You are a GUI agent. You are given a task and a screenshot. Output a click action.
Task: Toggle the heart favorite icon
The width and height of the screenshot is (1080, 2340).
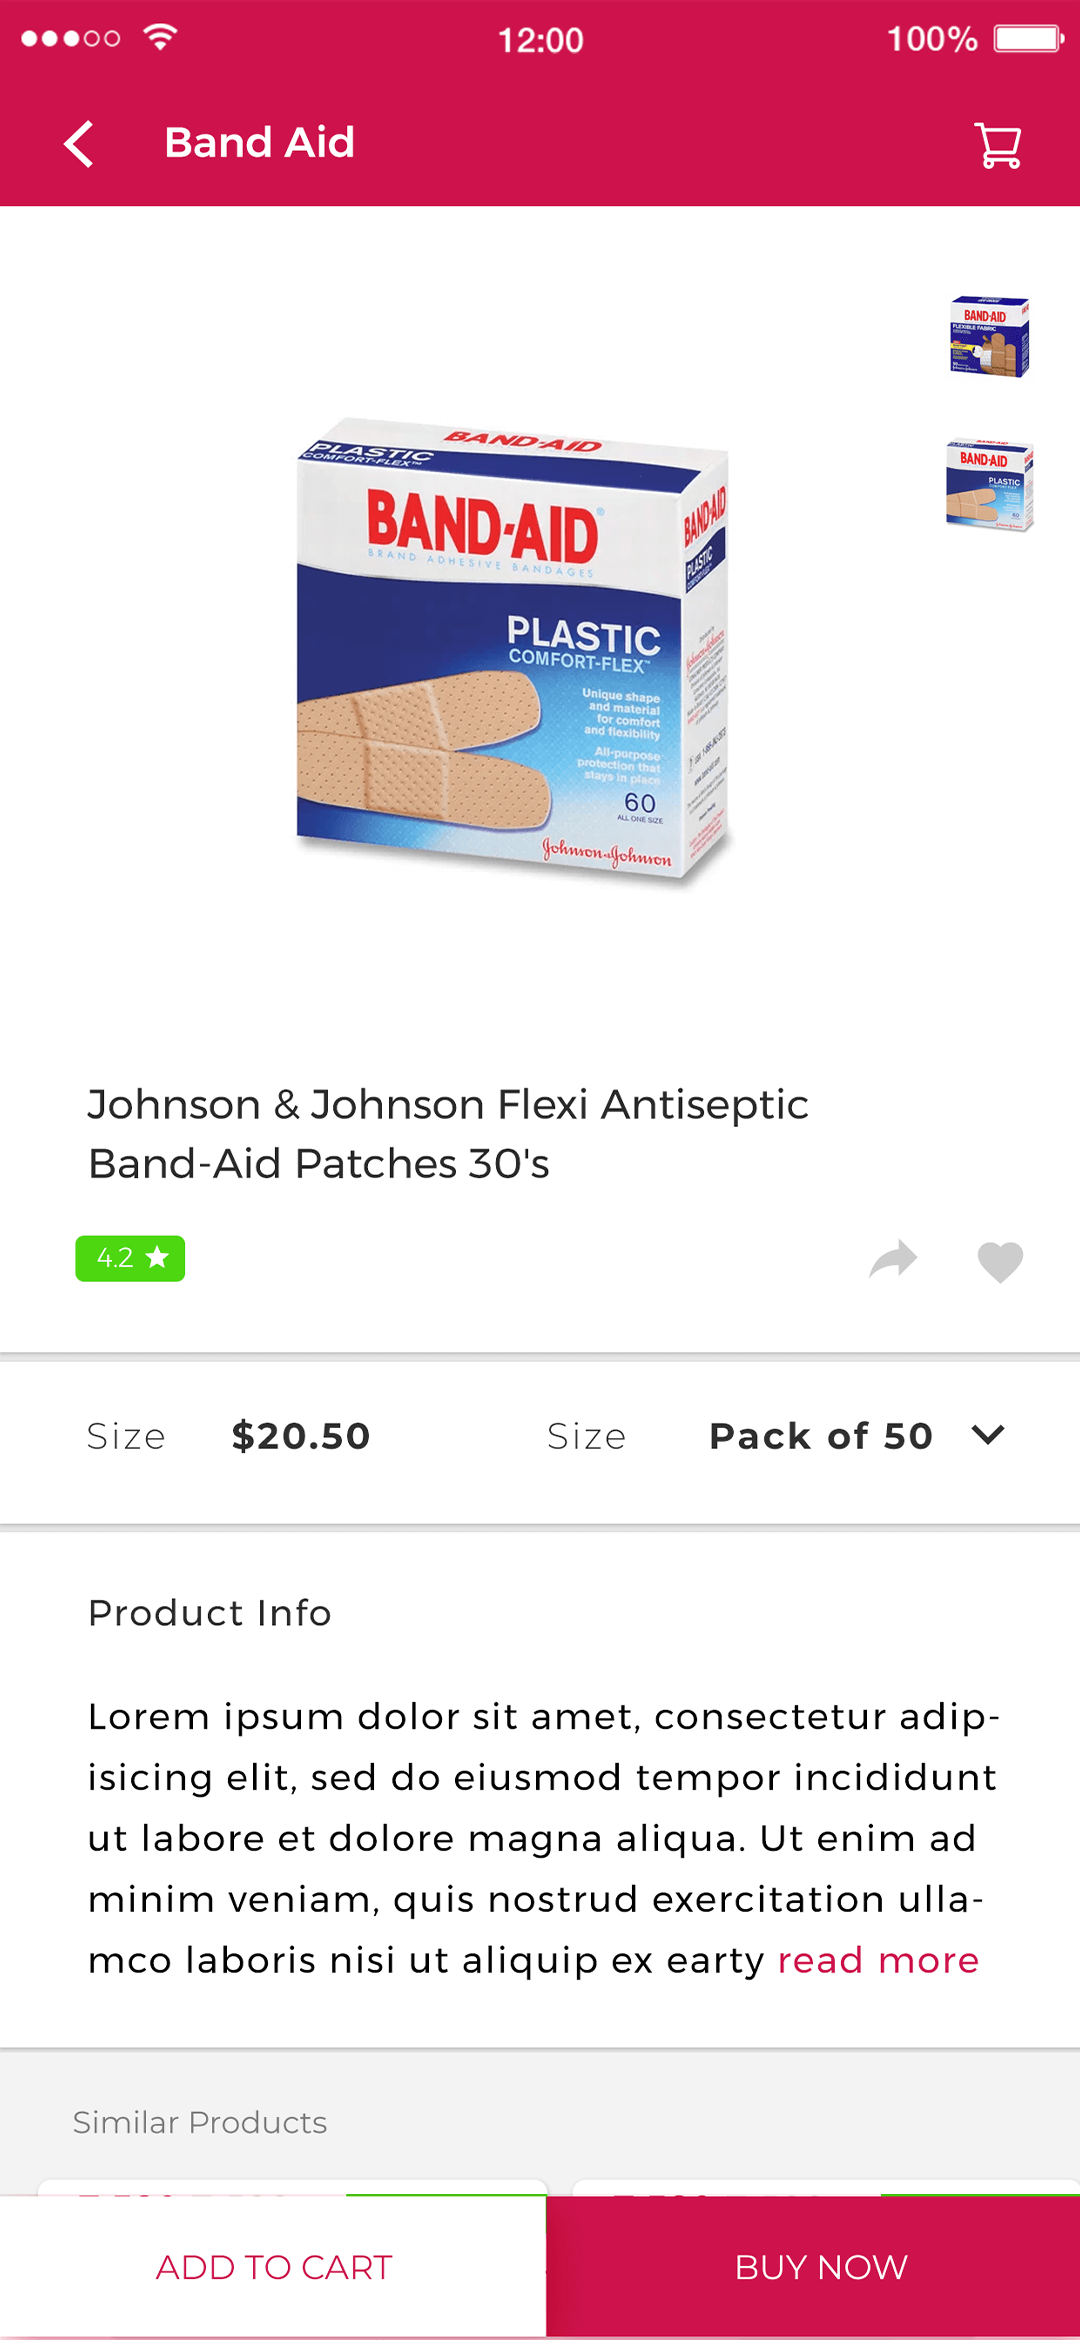pos(1000,1261)
